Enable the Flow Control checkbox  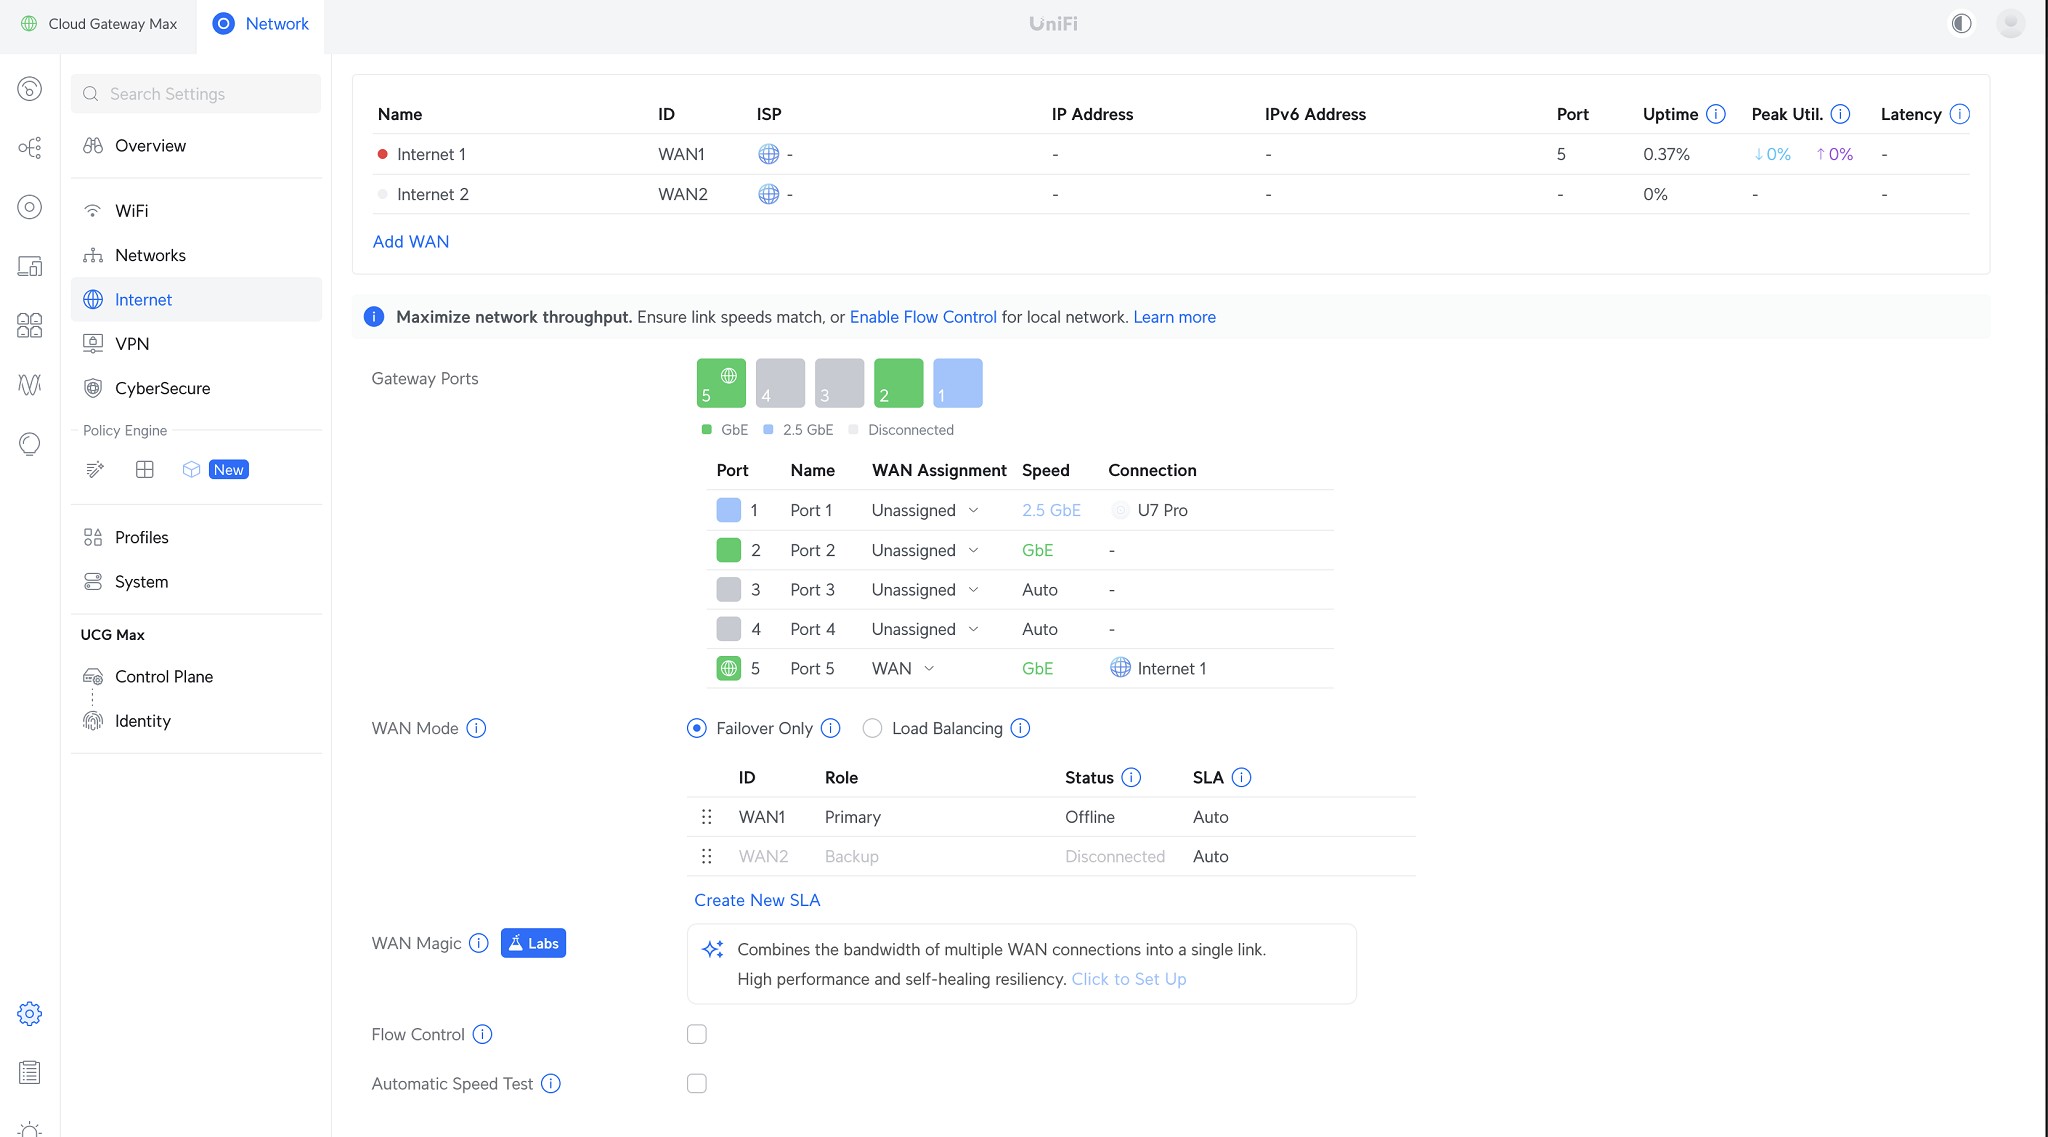[x=697, y=1034]
